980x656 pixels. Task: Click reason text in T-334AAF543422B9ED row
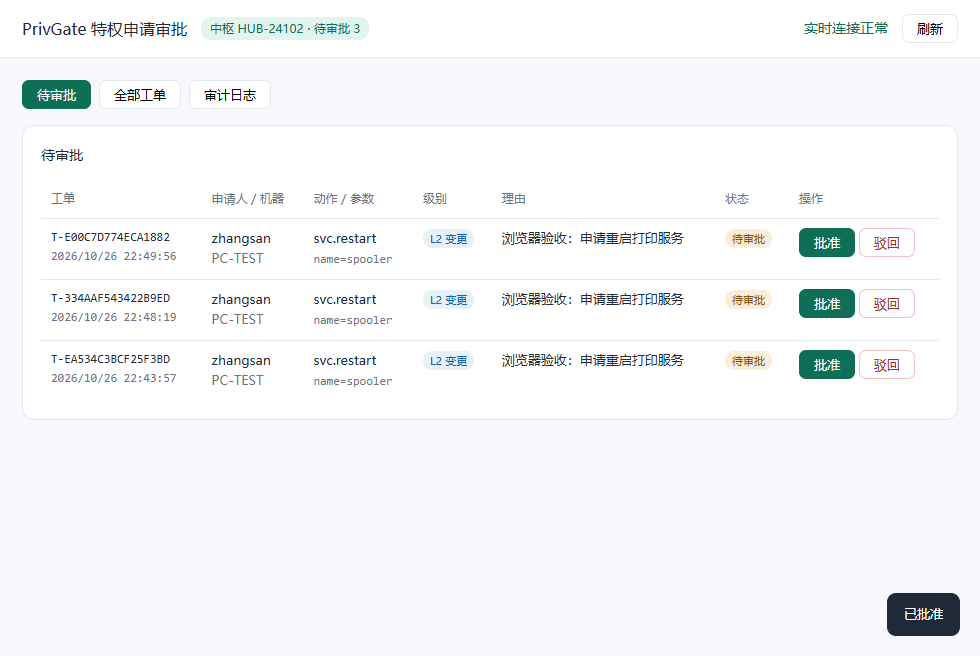pyautogui.click(x=592, y=299)
